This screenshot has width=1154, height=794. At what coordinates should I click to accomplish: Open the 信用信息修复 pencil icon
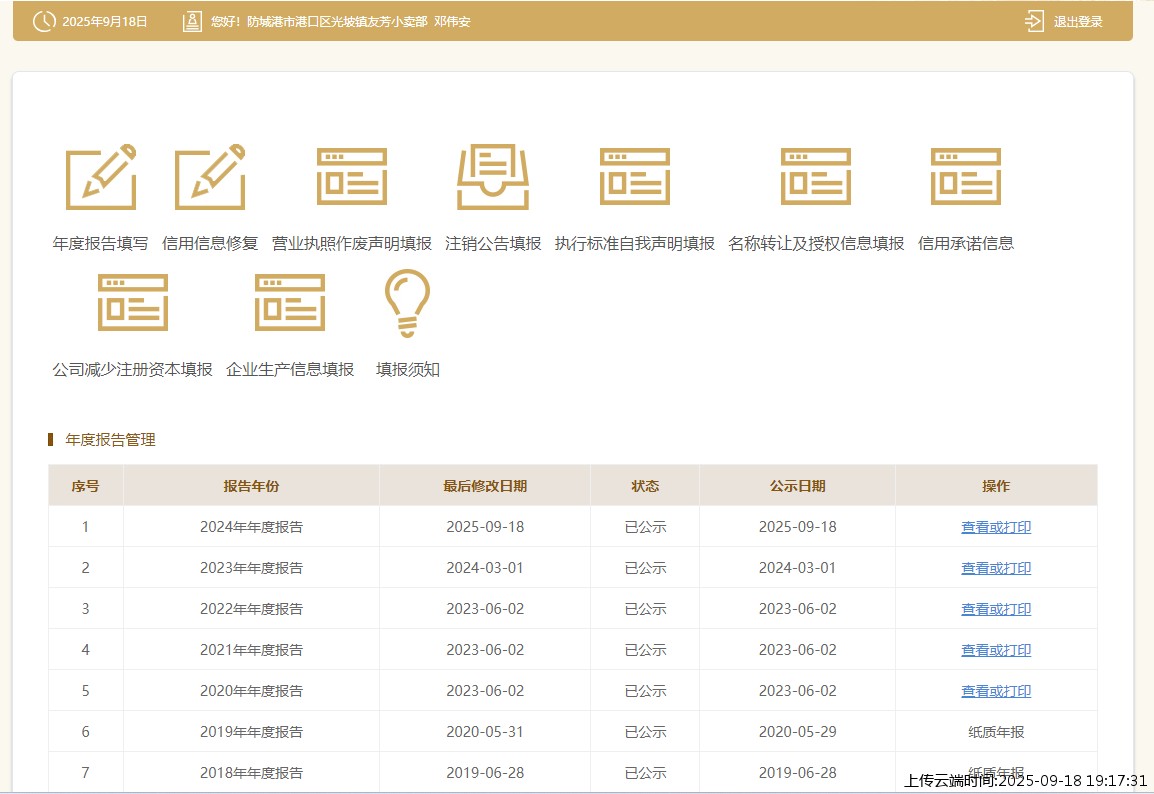210,177
